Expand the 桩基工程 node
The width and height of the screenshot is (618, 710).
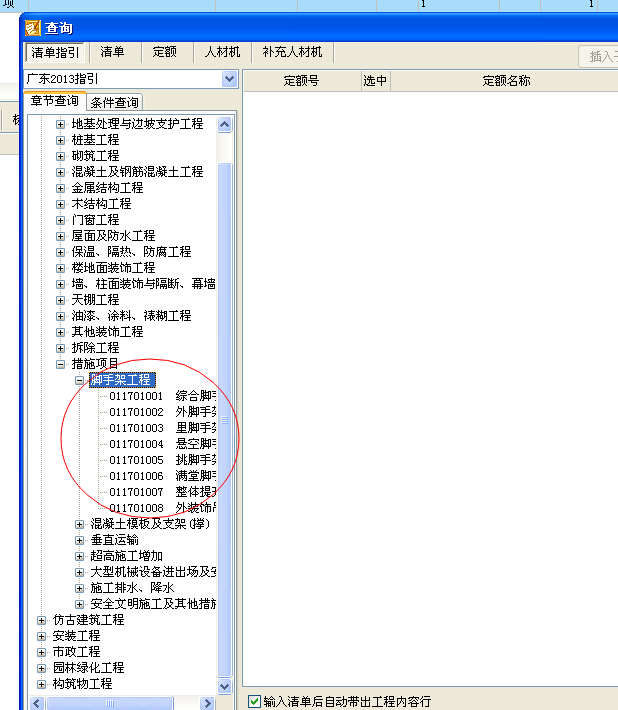(60, 140)
